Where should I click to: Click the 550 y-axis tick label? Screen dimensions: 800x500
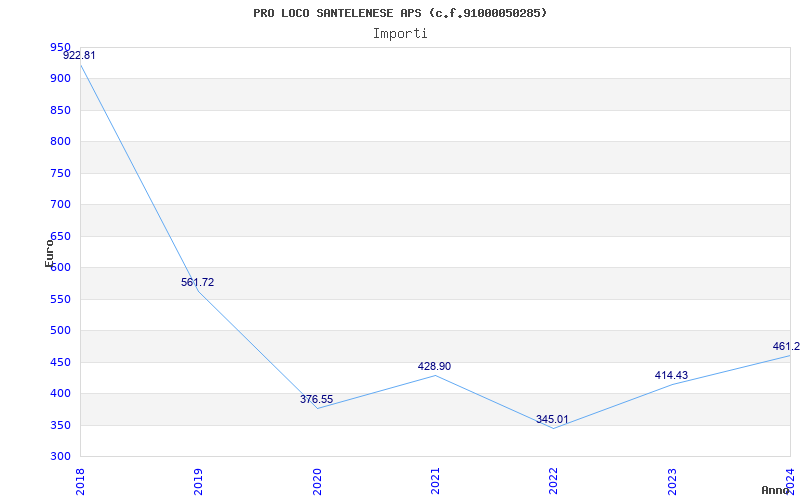pos(60,299)
